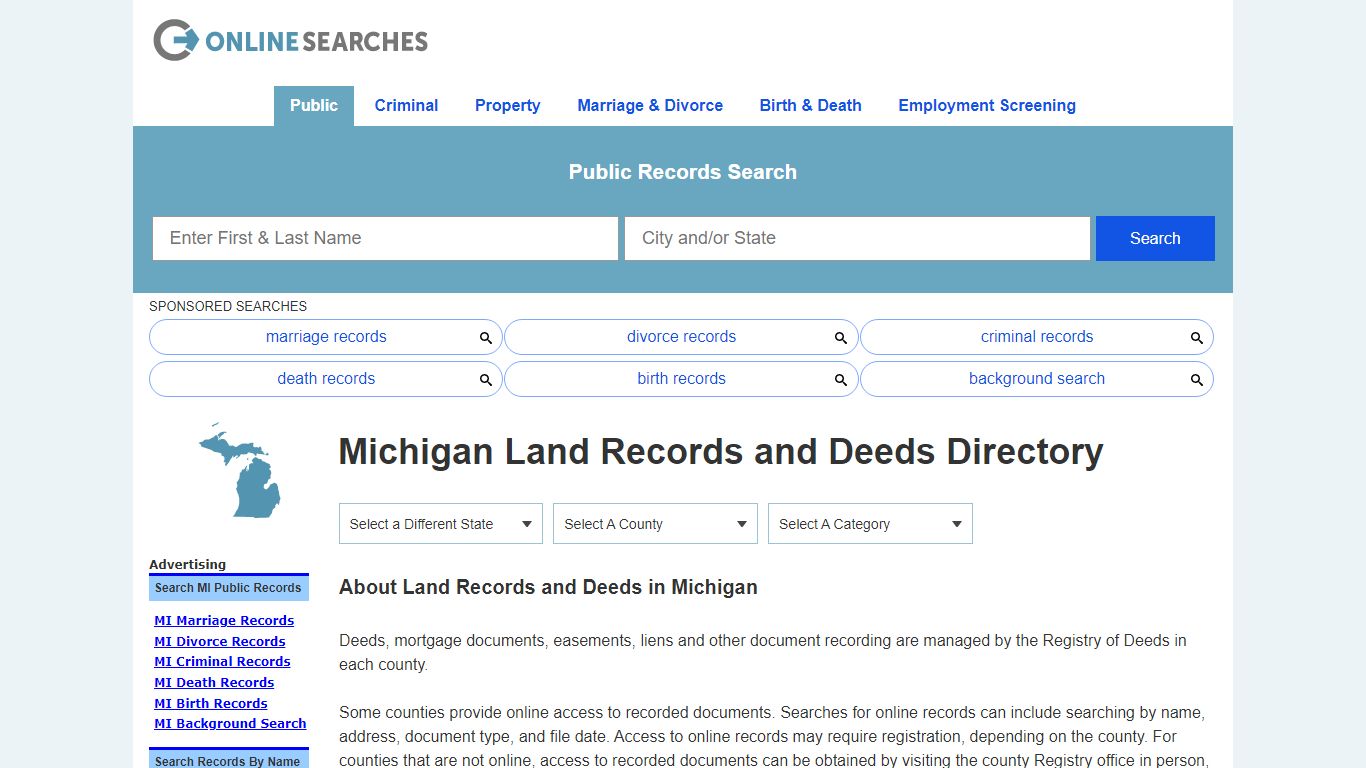Open divorce records sponsored search

[681, 337]
